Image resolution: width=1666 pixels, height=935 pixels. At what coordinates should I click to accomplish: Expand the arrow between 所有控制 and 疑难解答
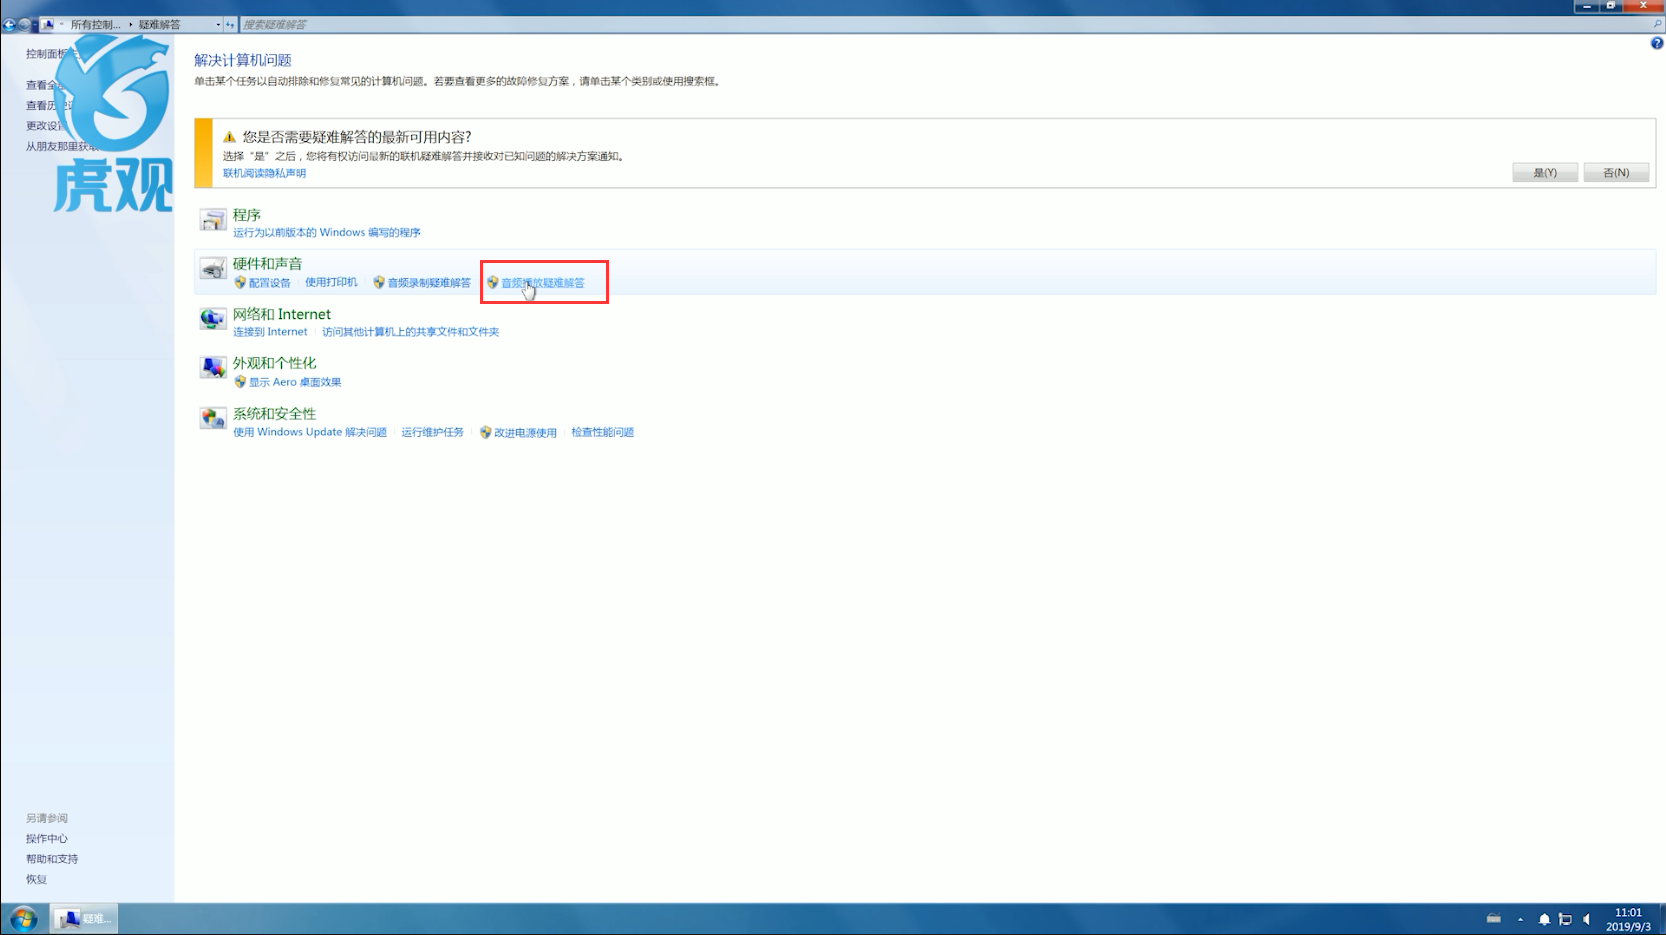[130, 24]
